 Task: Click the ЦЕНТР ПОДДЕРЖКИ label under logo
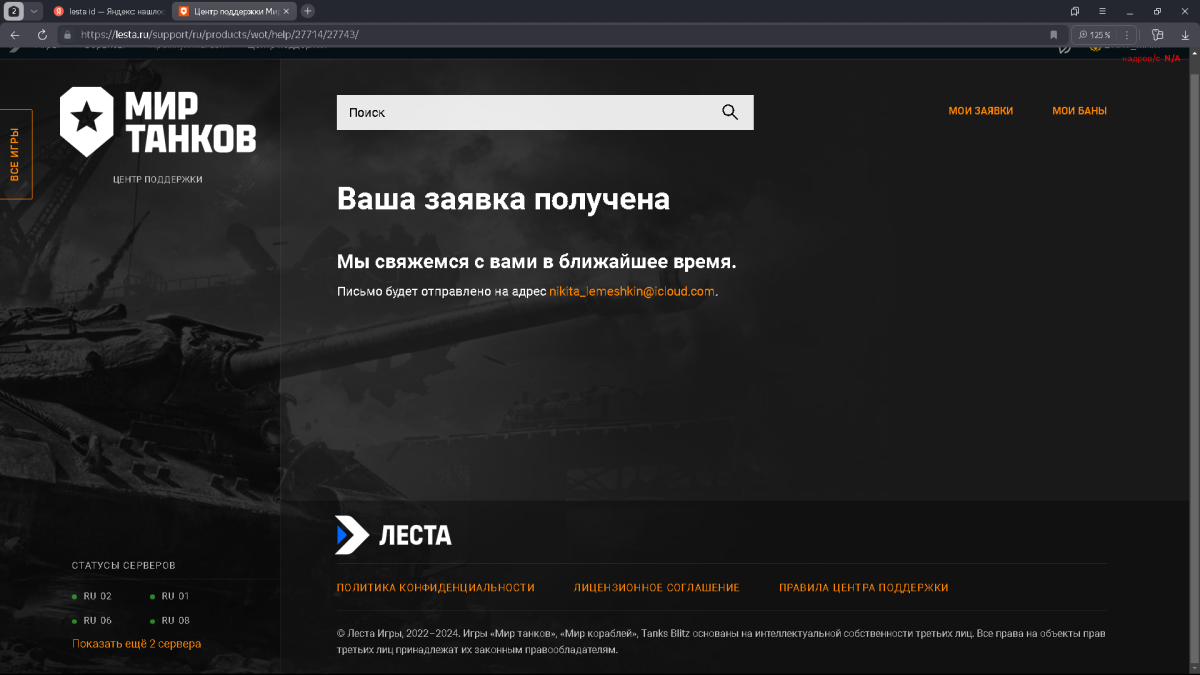pyautogui.click(x=158, y=180)
